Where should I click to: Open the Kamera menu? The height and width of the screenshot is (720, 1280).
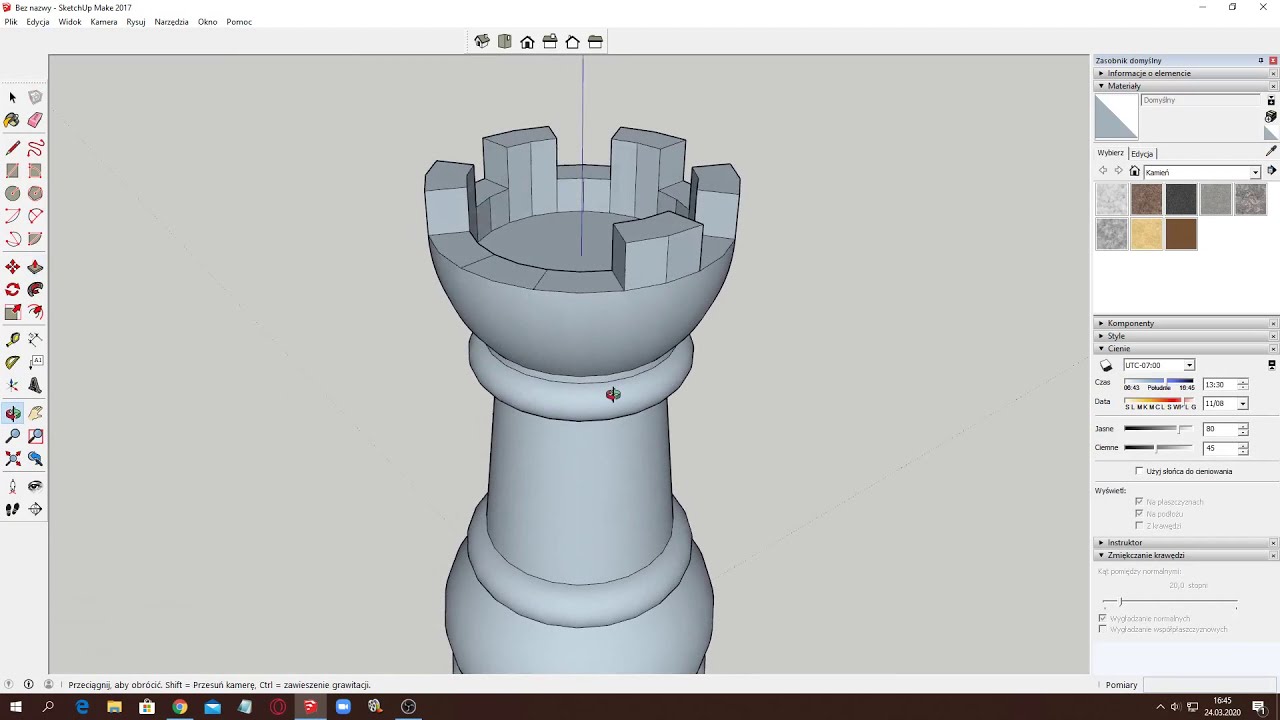[x=104, y=22]
